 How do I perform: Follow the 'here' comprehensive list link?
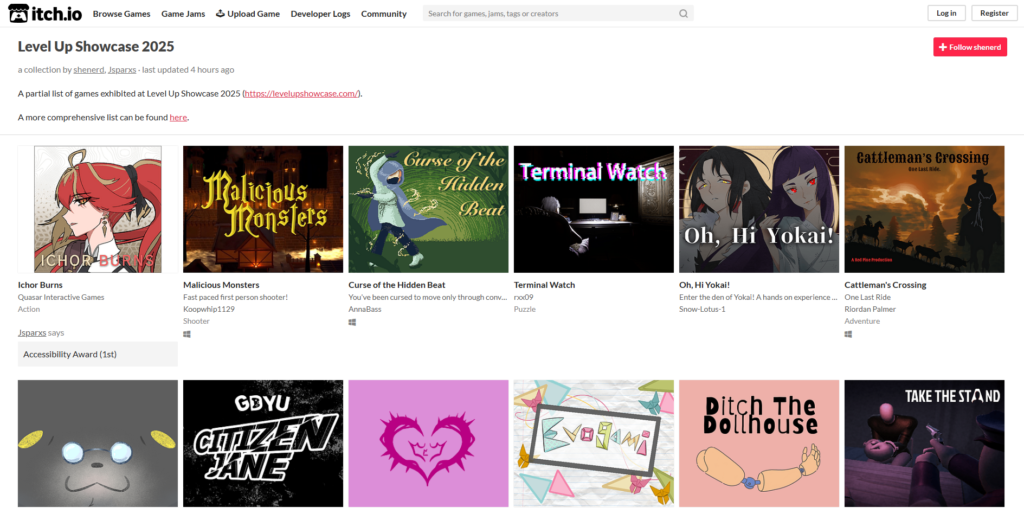(178, 118)
